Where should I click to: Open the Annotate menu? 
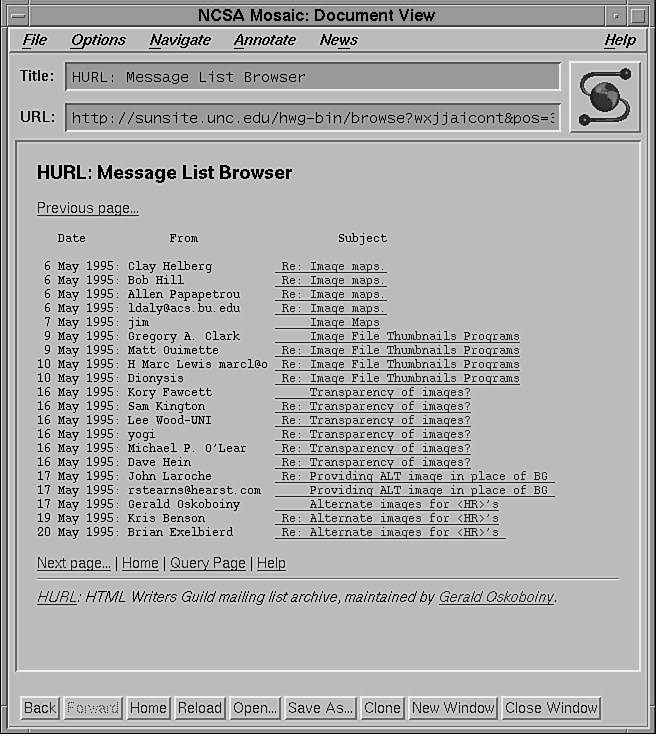click(265, 40)
